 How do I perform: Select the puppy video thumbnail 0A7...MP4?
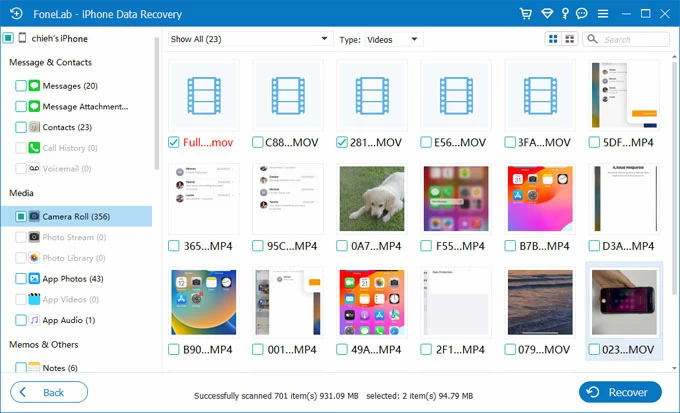pyautogui.click(x=371, y=198)
